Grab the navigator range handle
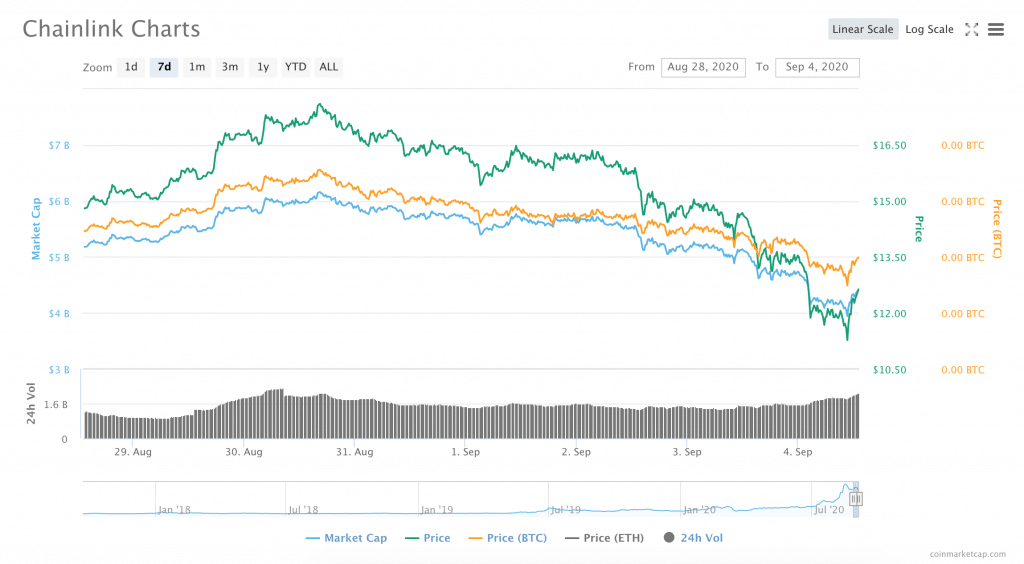 855,499
